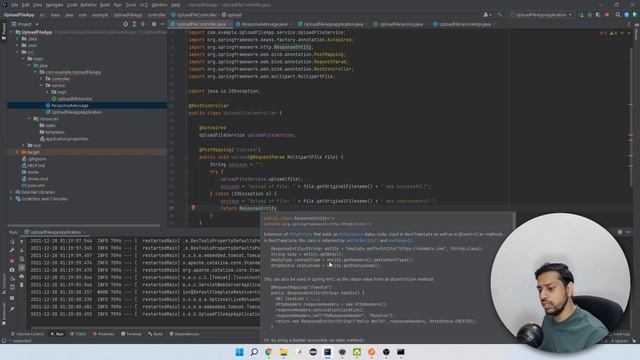
Task: Open the Problems tool window
Action: (x=103, y=334)
